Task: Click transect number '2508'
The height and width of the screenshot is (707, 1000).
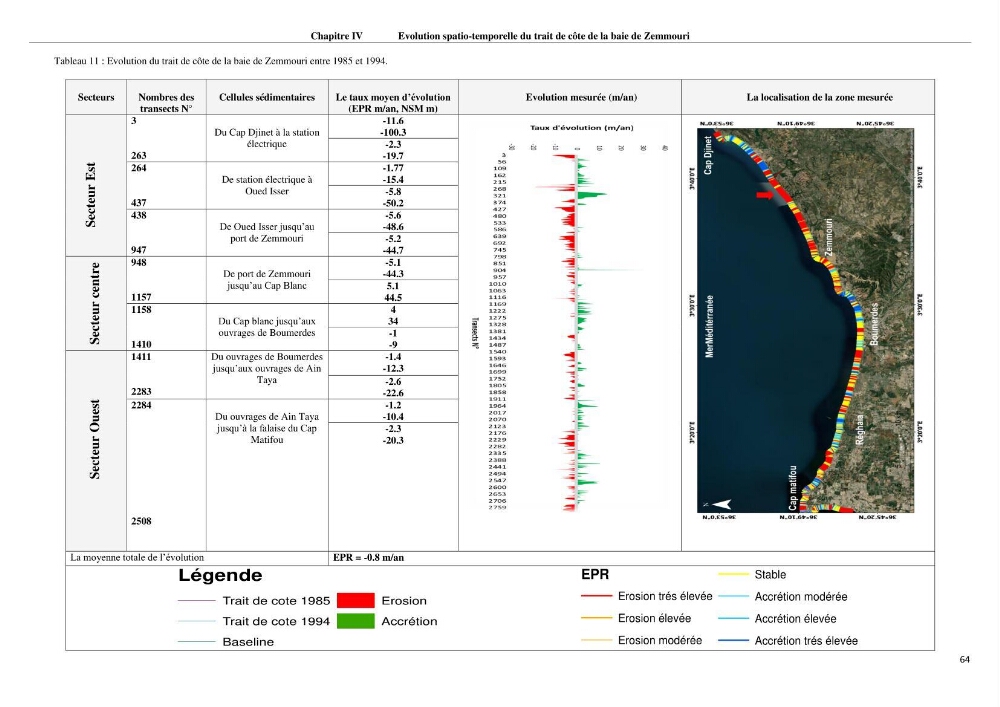Action: pos(141,521)
